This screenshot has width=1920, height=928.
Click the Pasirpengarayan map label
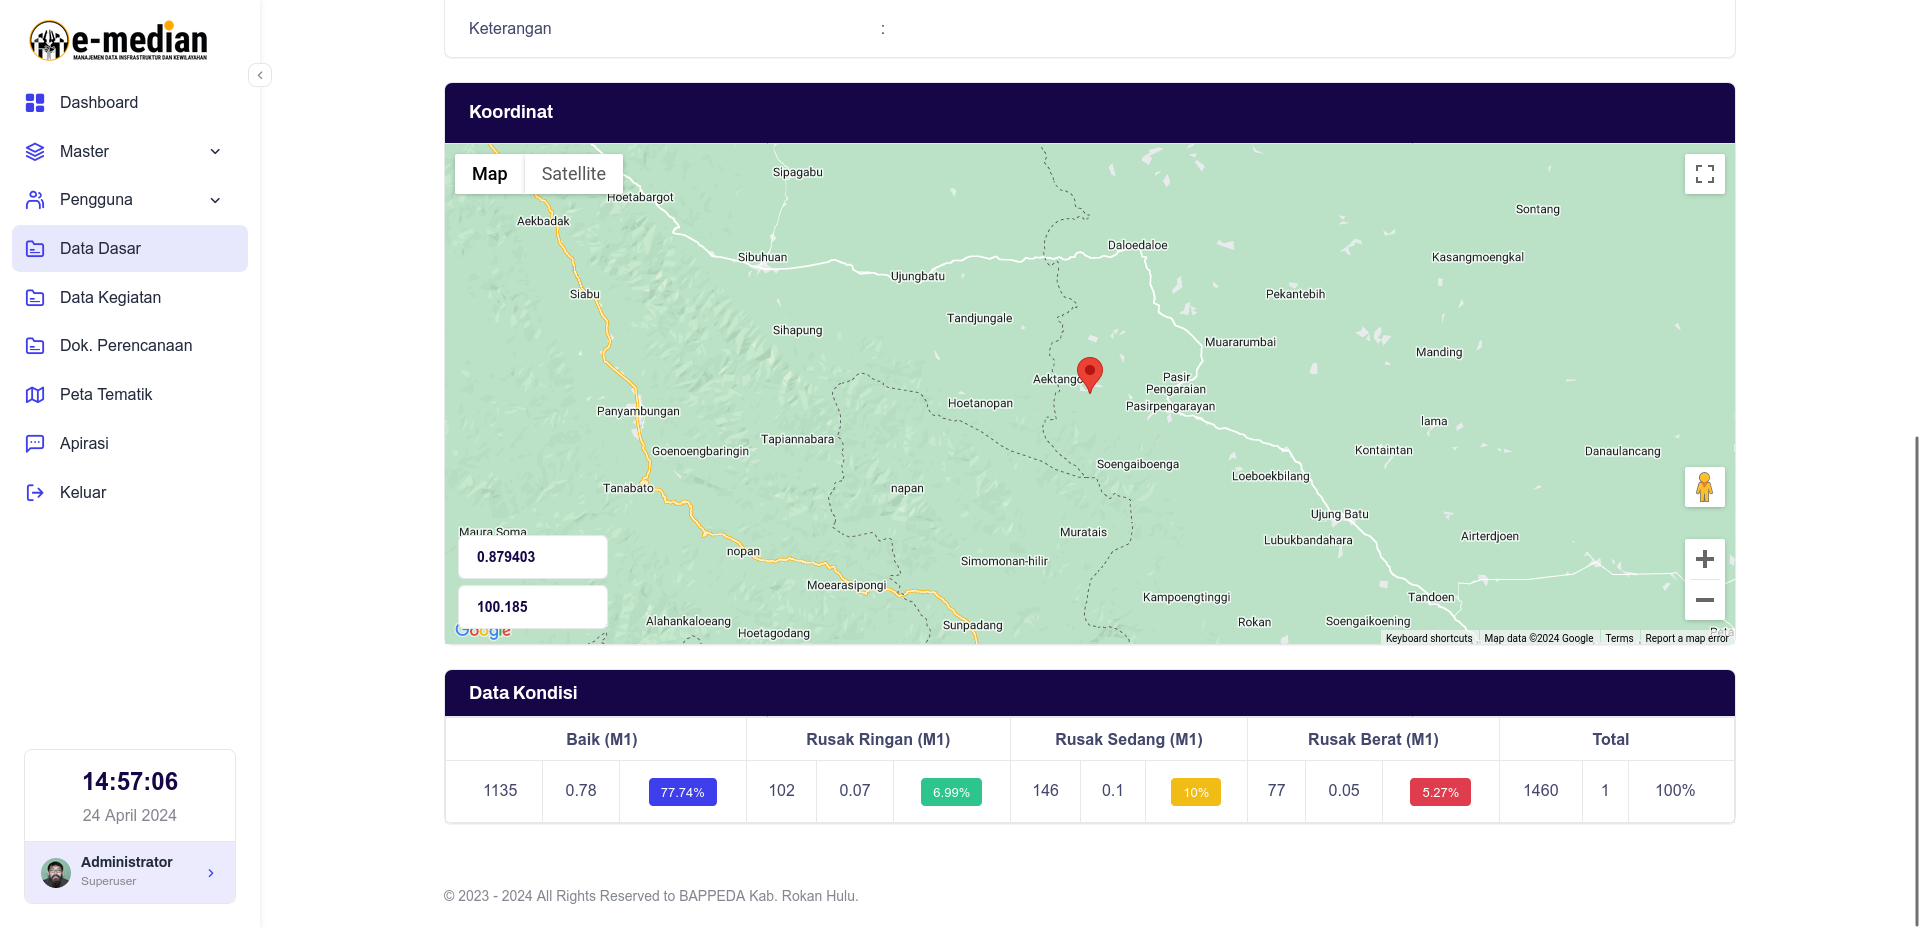pyautogui.click(x=1171, y=407)
